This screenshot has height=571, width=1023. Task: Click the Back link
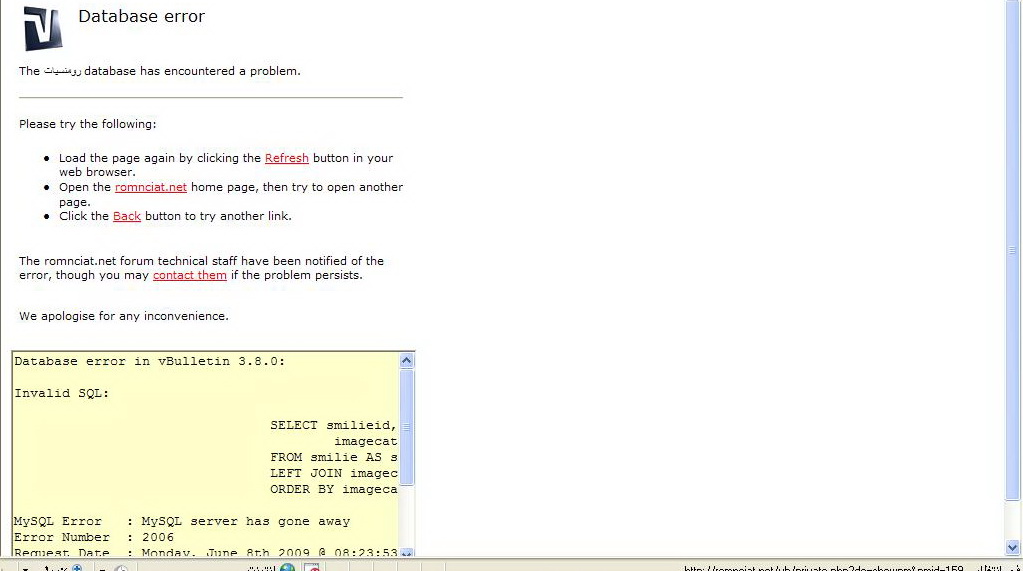pyautogui.click(x=127, y=216)
